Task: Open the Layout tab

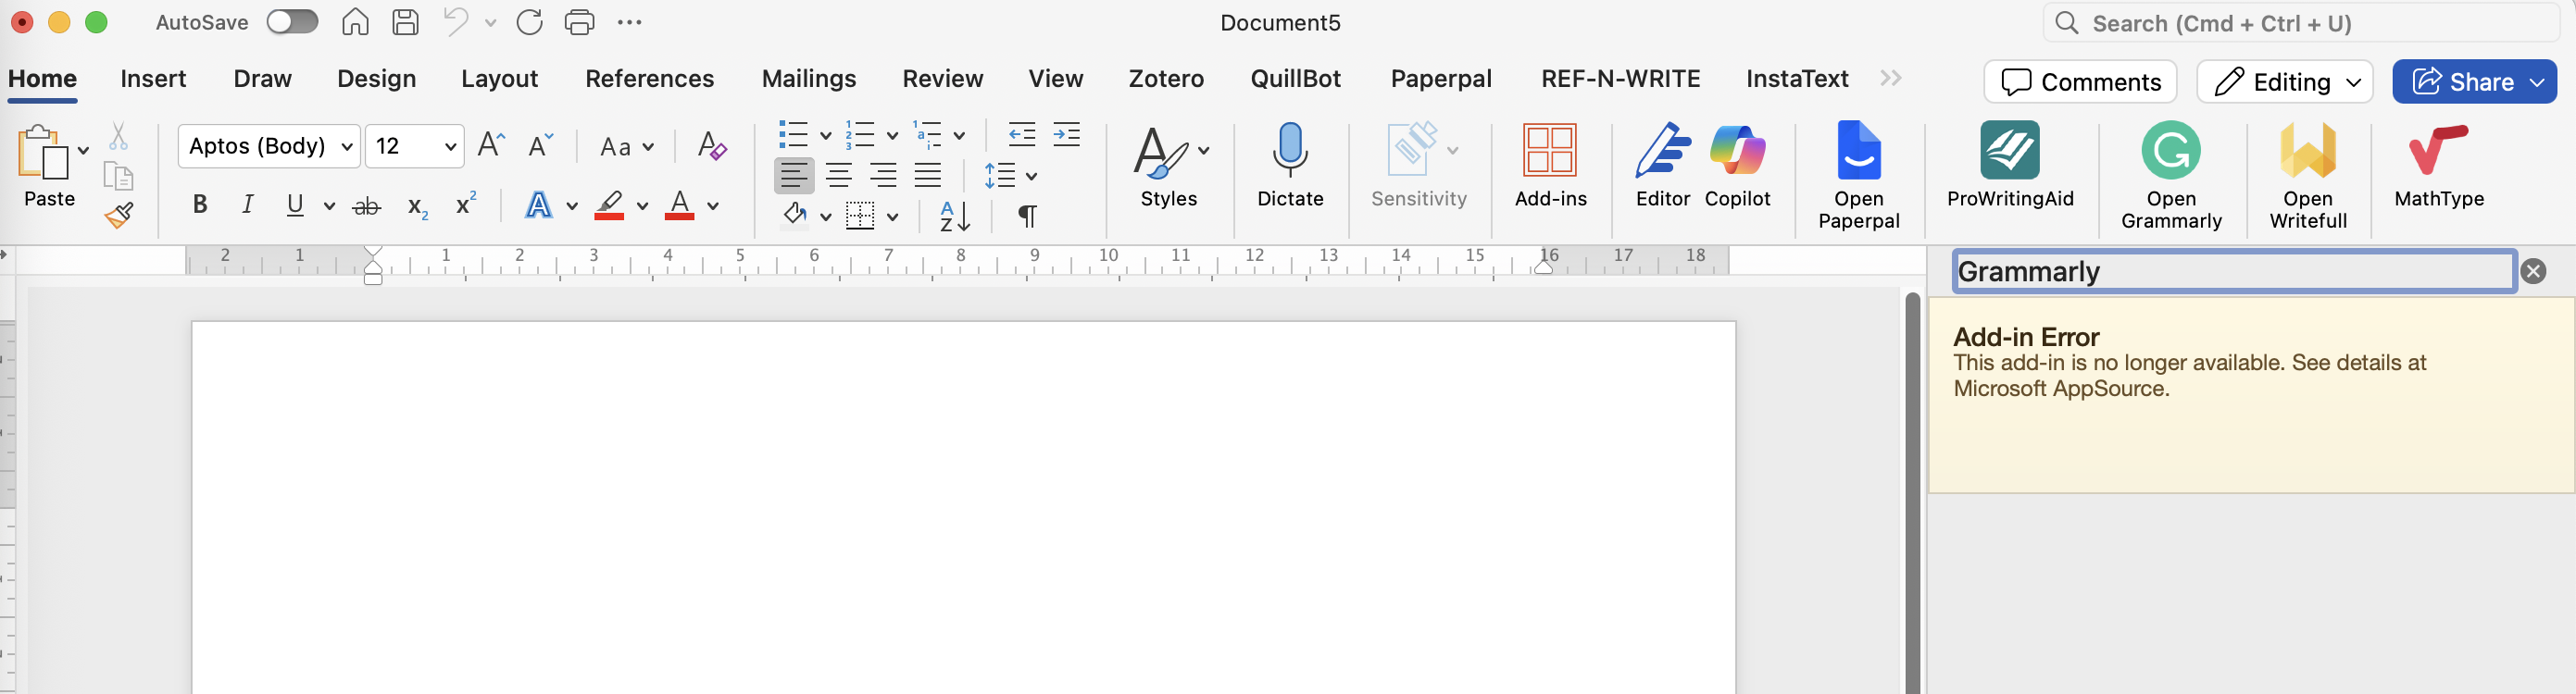Action: tap(499, 78)
